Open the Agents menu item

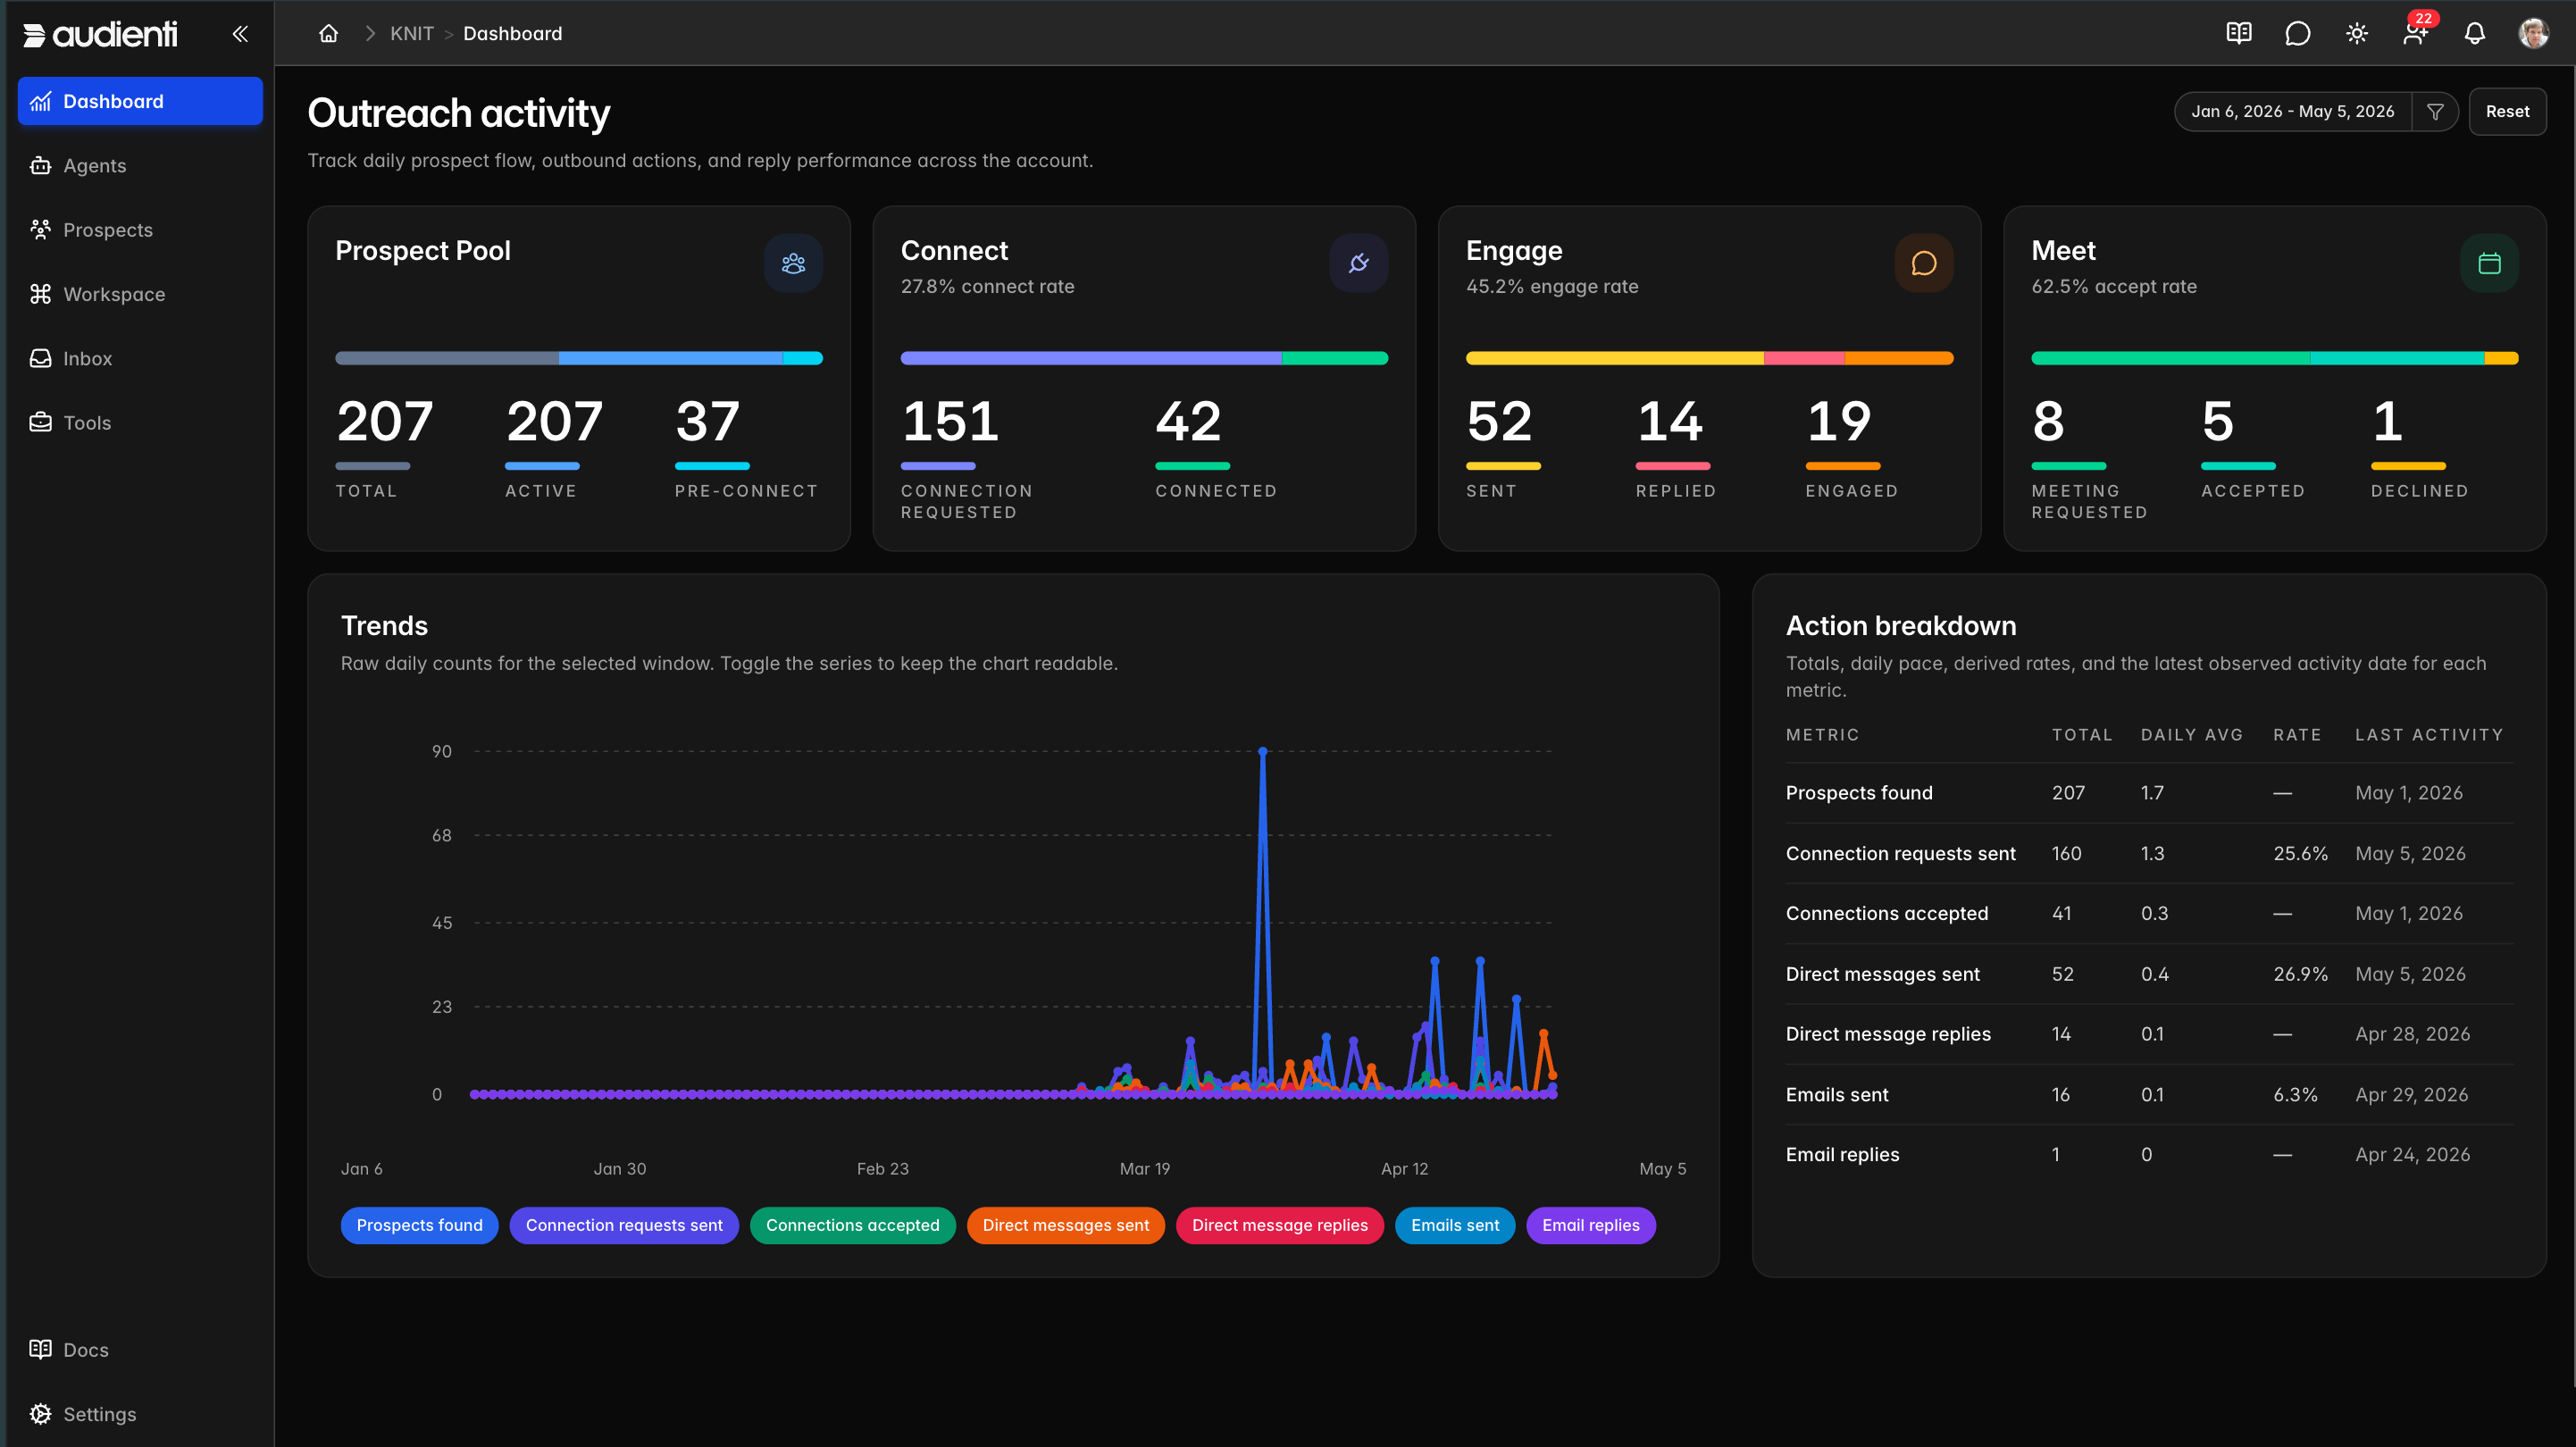point(140,166)
